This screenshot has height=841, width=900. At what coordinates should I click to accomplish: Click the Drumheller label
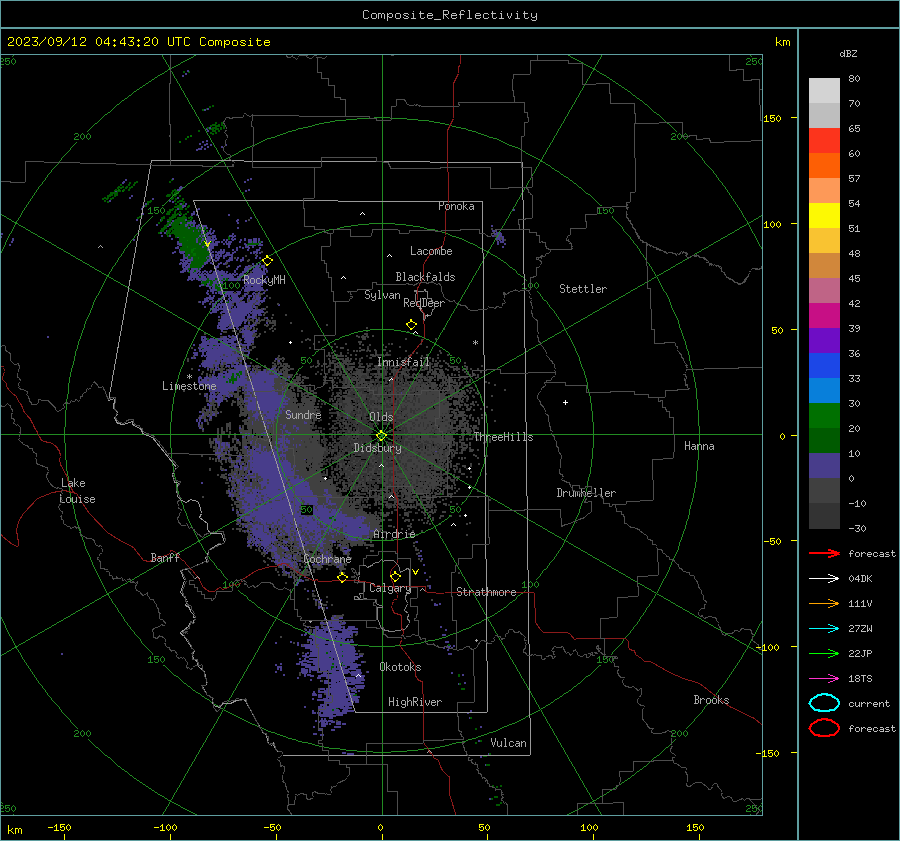pos(586,493)
